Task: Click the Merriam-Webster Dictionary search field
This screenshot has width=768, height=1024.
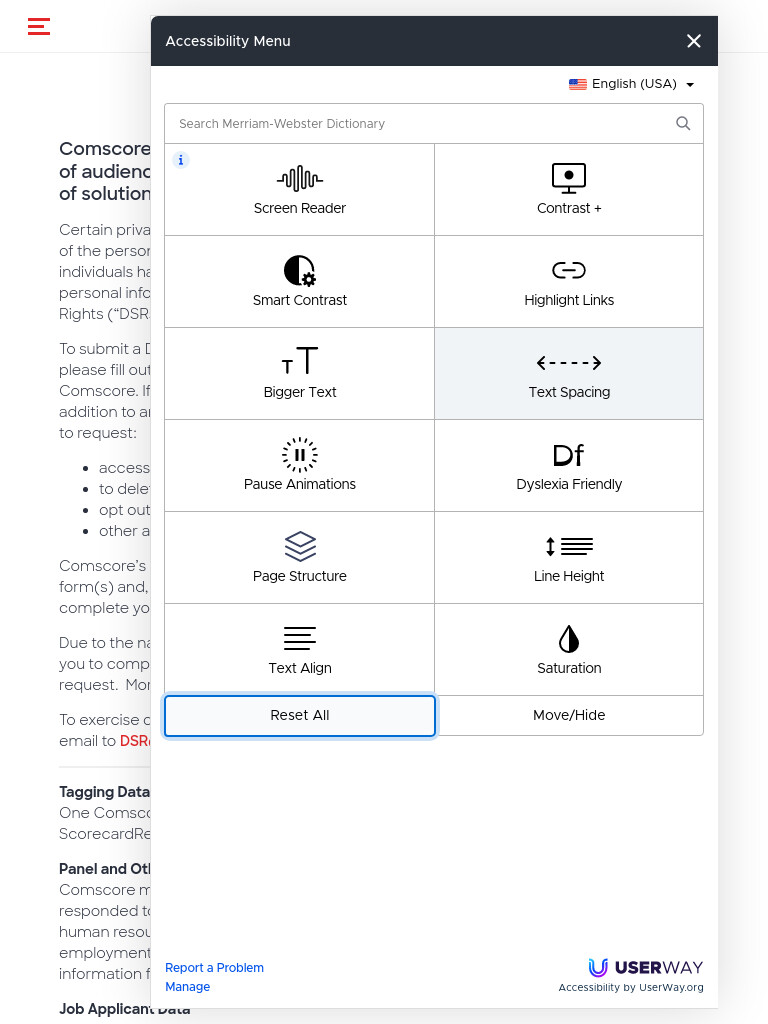Action: [434, 123]
